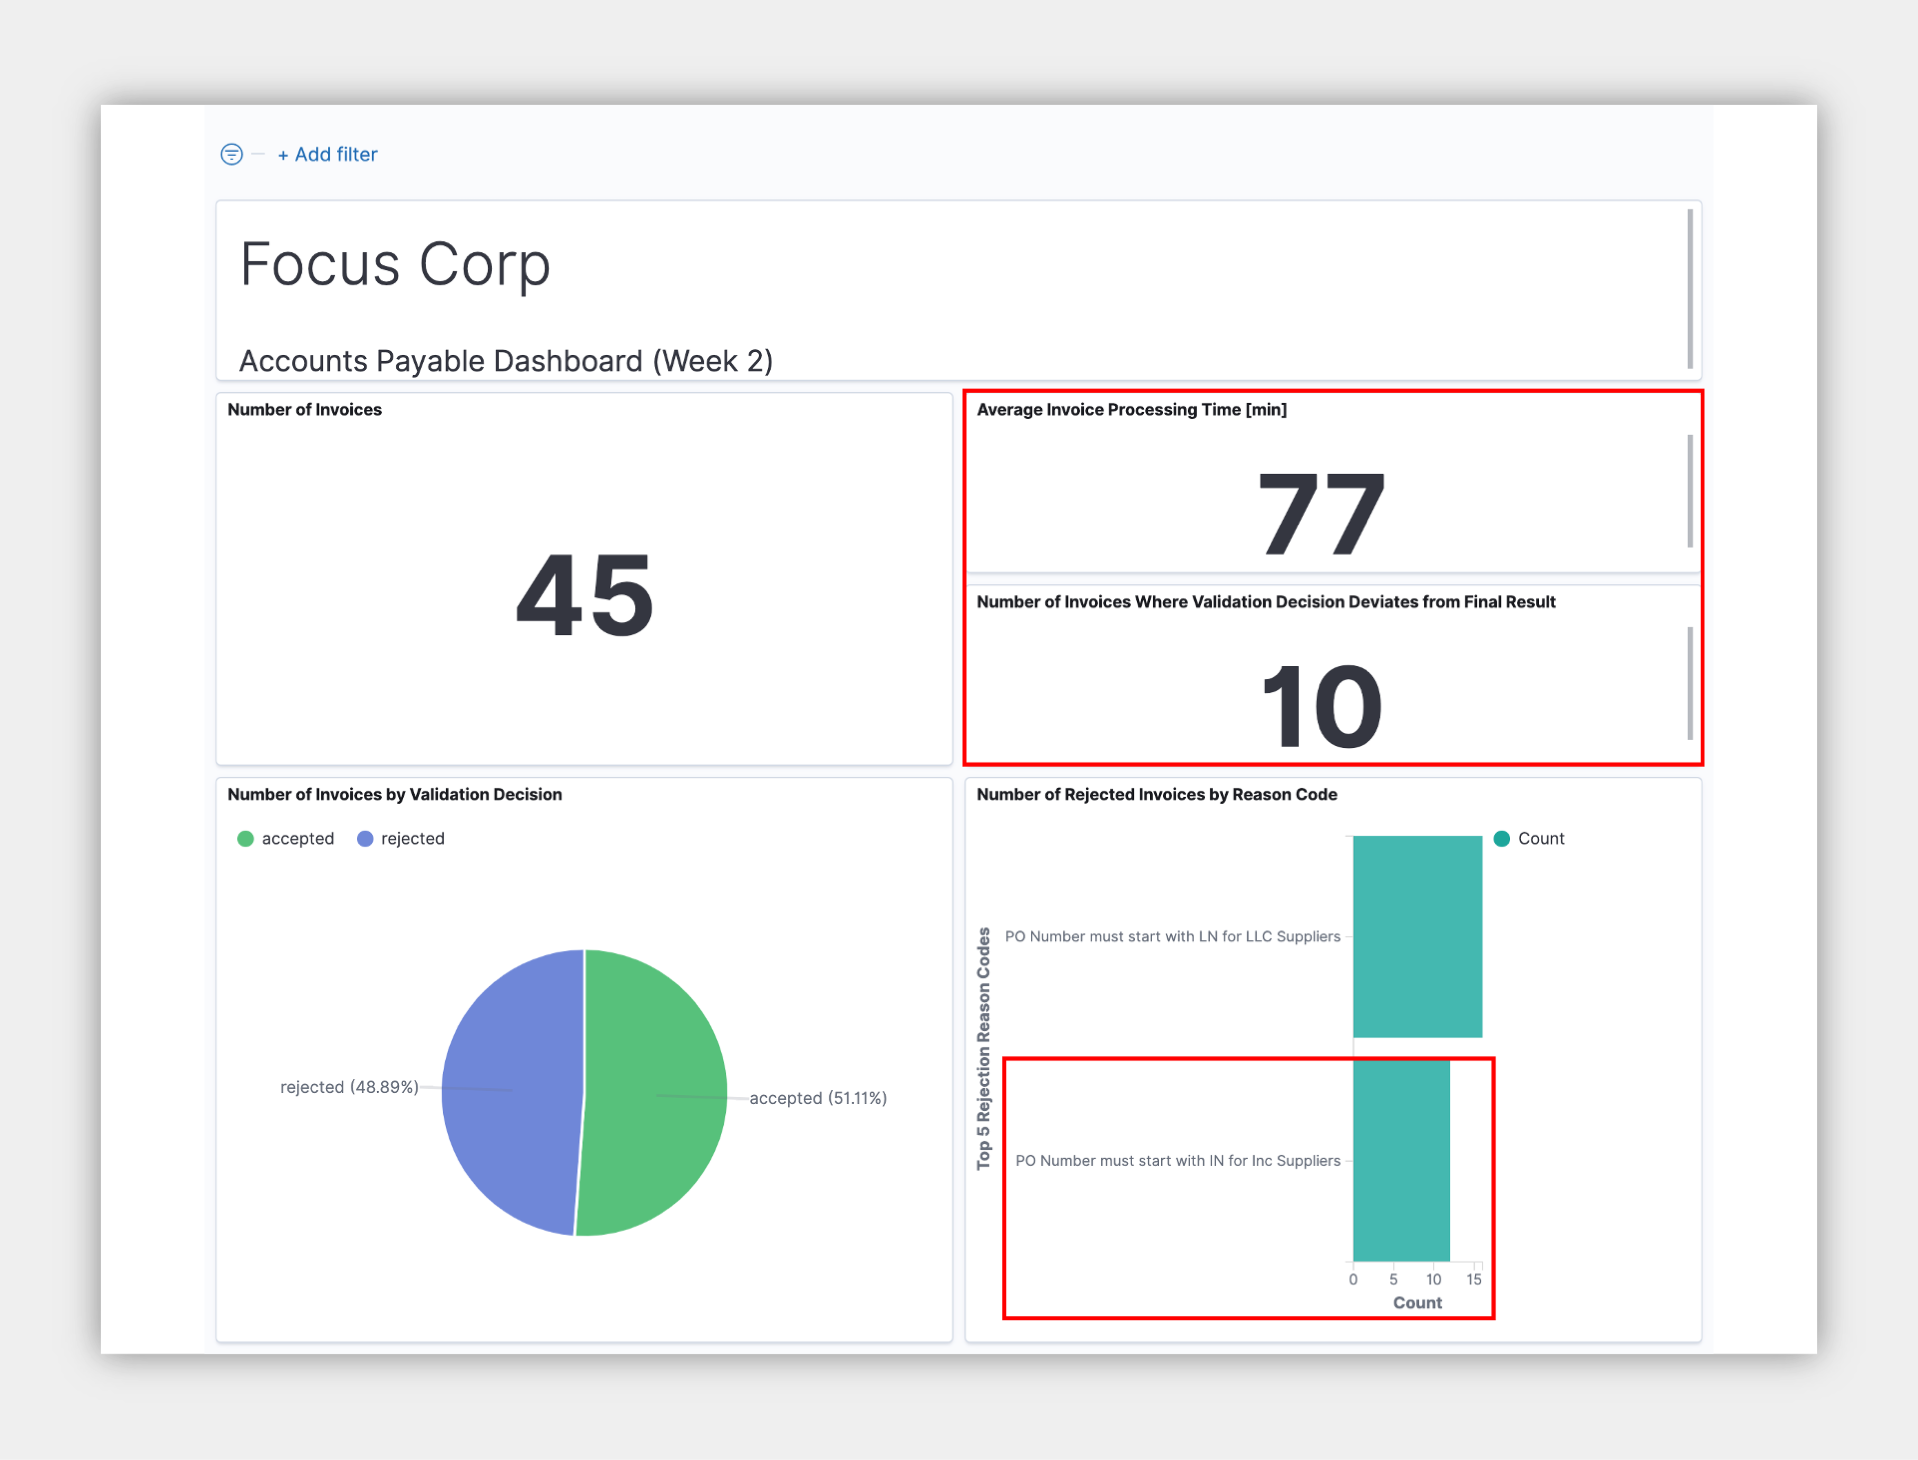Click the Average Invoice Processing Time scrollbar
The width and height of the screenshot is (1918, 1460).
(1690, 491)
